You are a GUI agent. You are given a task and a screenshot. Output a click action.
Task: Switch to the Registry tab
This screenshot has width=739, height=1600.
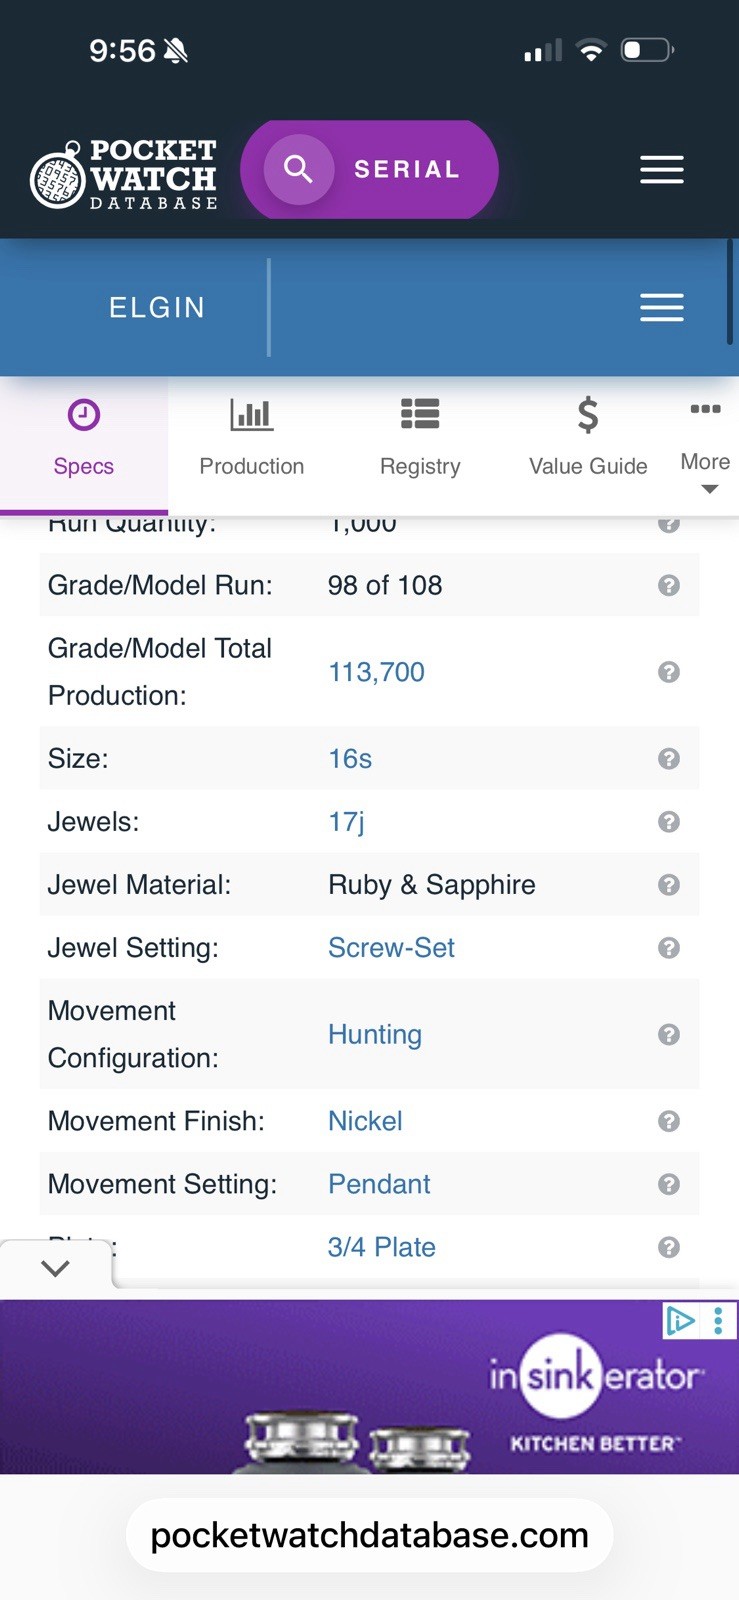[x=420, y=438]
